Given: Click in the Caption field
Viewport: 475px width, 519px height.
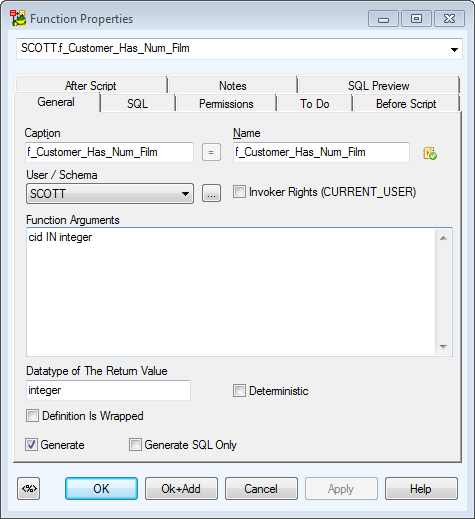Looking at the screenshot, I should (x=110, y=152).
